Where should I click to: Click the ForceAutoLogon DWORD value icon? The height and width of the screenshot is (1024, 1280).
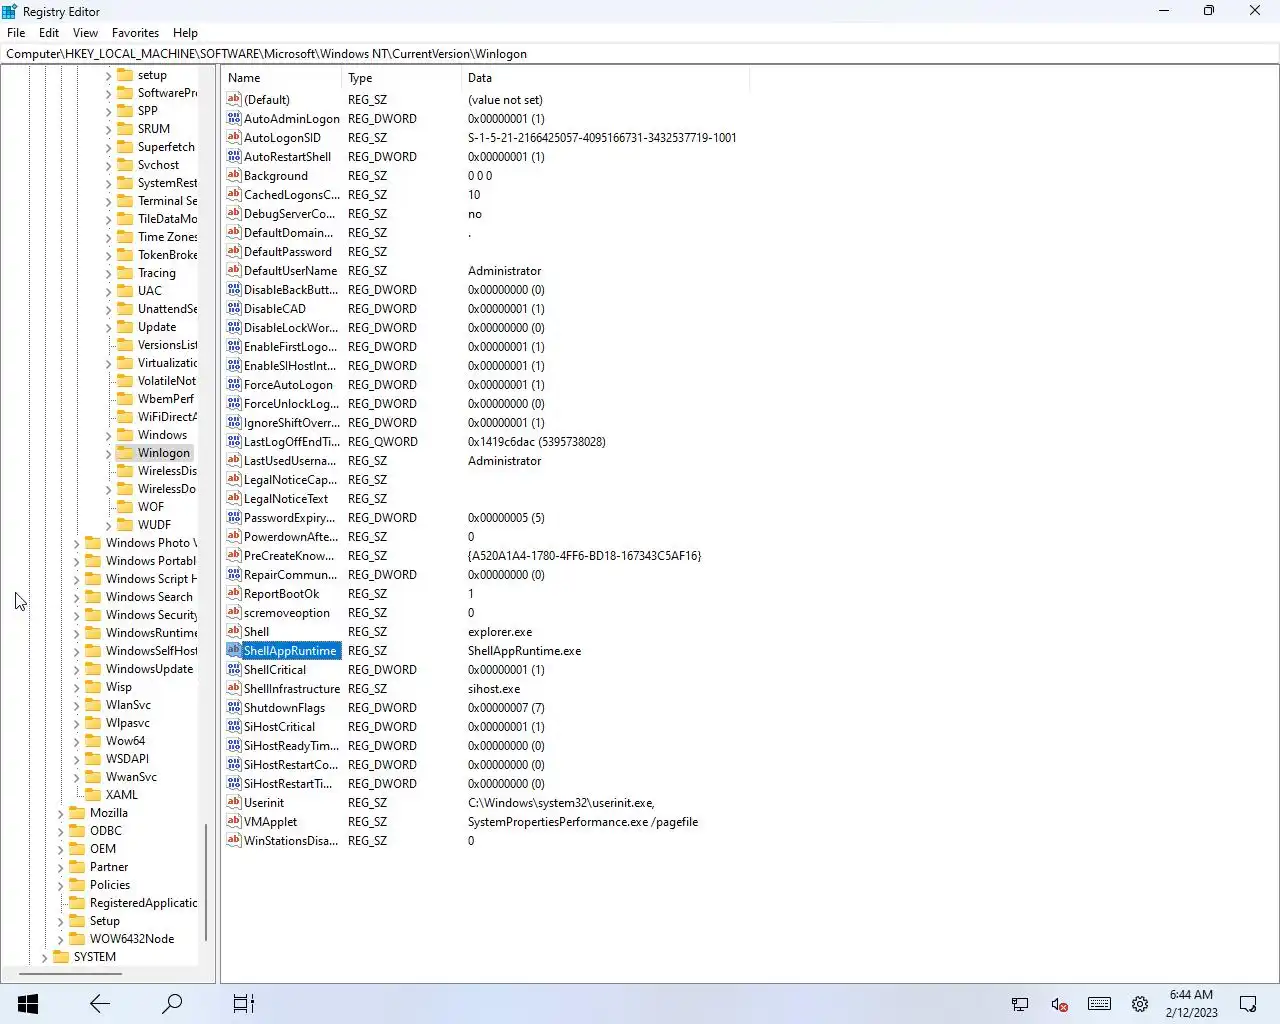234,384
